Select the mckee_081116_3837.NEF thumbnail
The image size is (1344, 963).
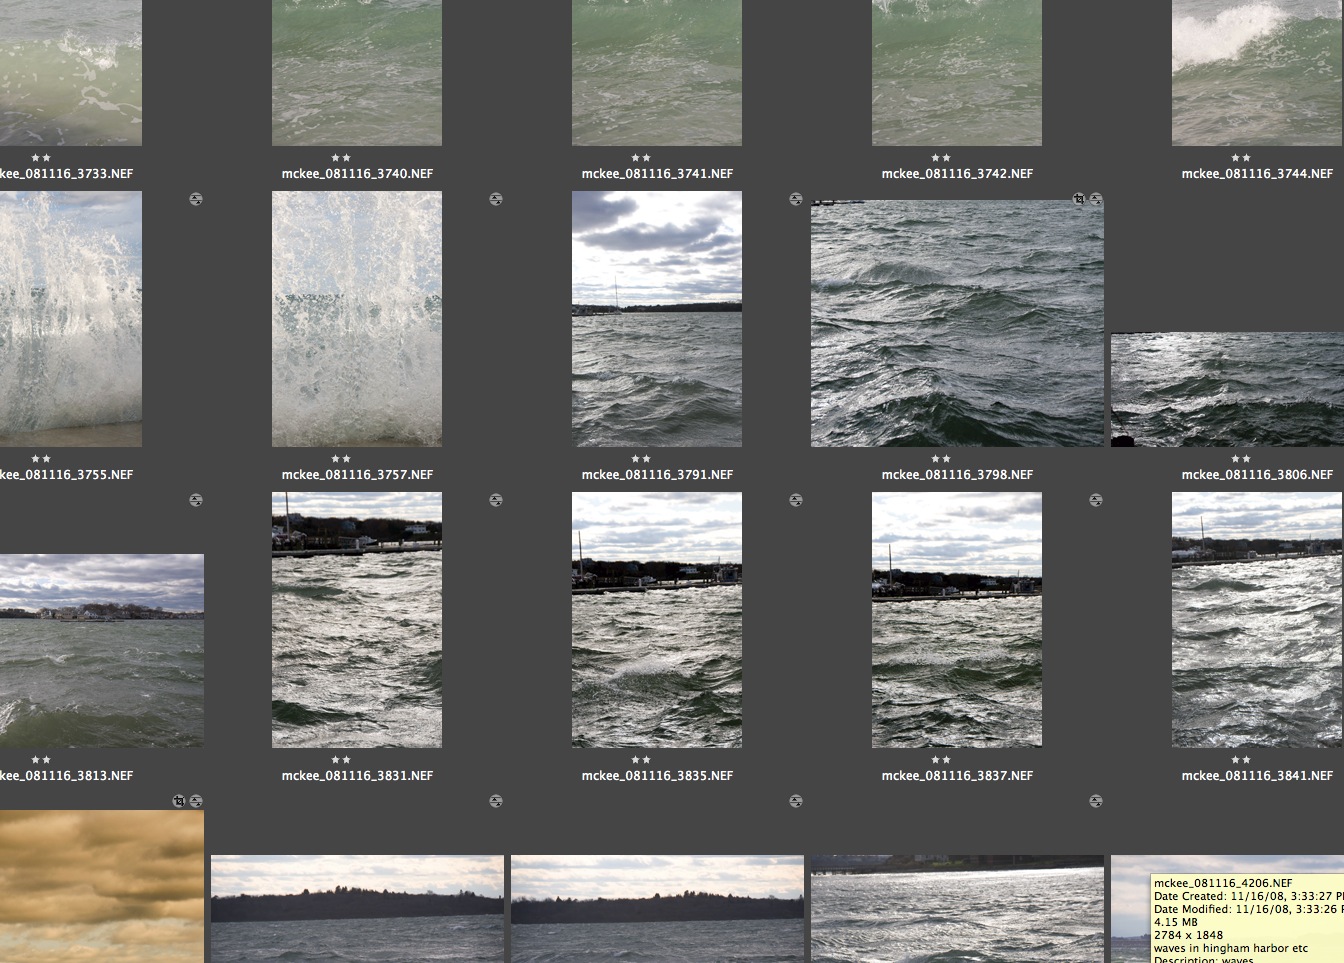(x=957, y=620)
